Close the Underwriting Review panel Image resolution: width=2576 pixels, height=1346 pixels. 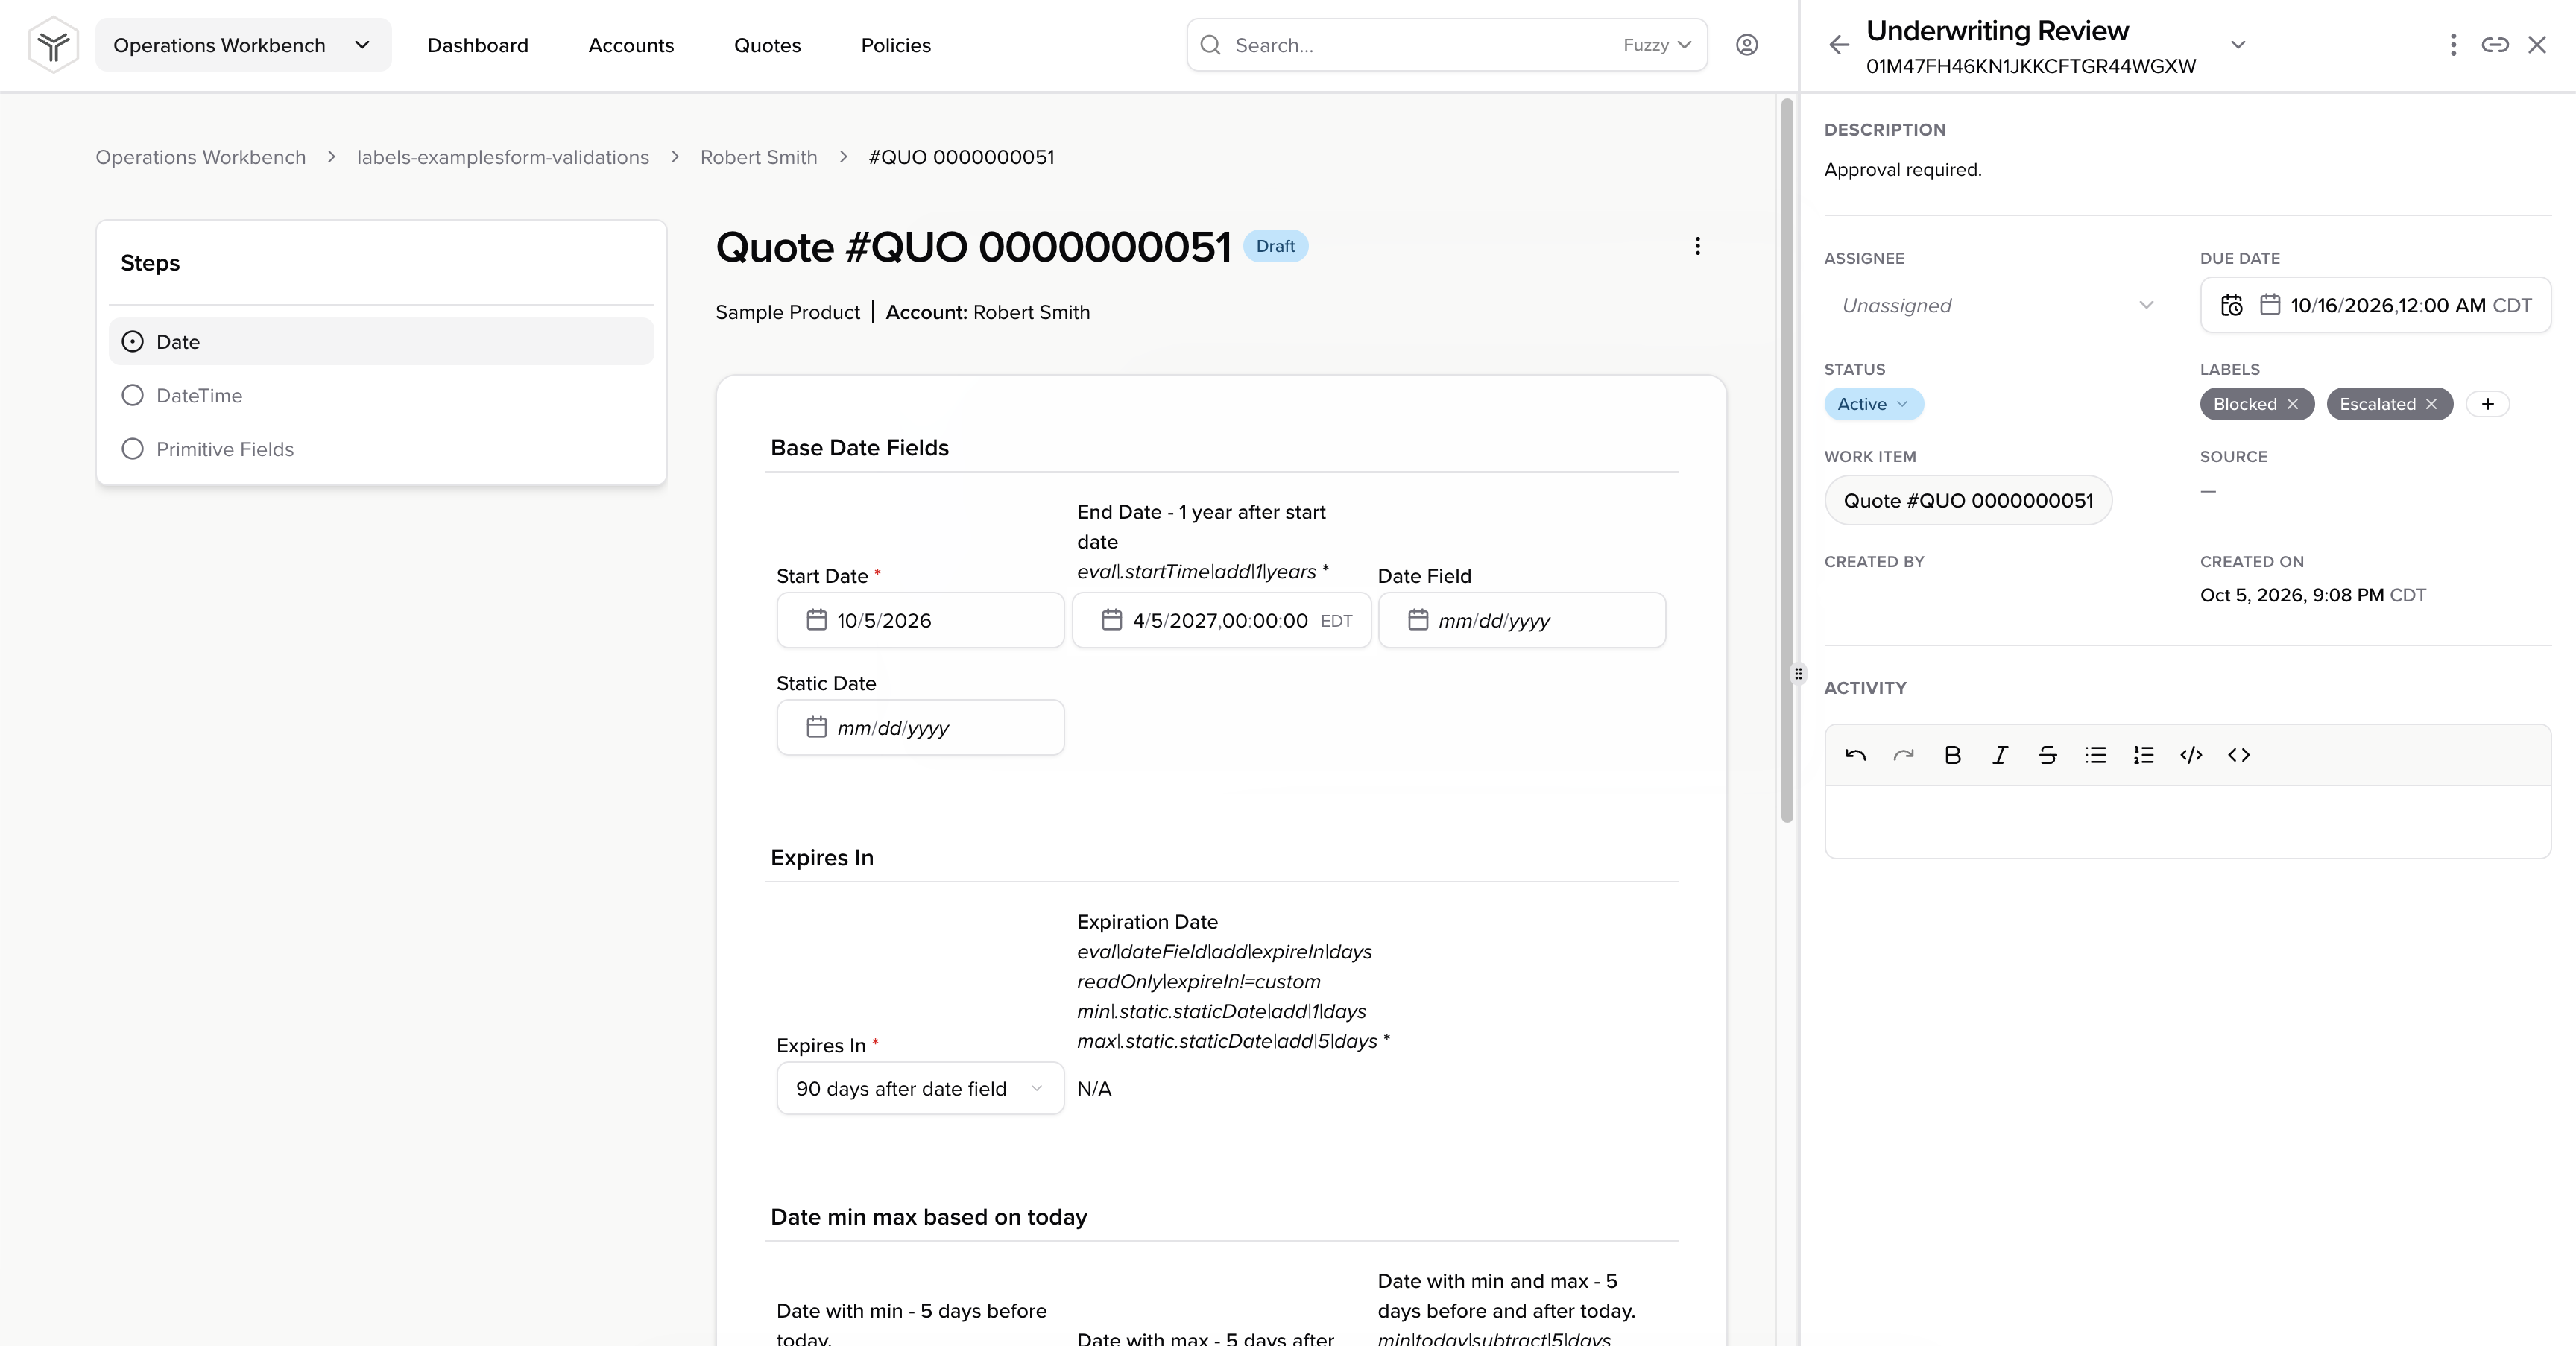(x=2537, y=45)
